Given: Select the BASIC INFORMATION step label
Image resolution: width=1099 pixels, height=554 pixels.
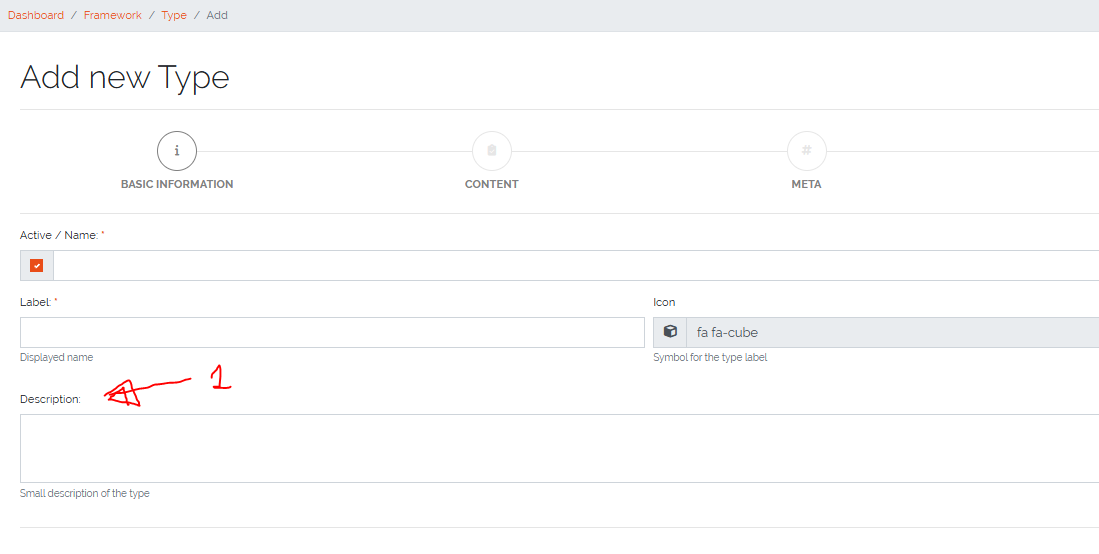Looking at the screenshot, I should (177, 184).
